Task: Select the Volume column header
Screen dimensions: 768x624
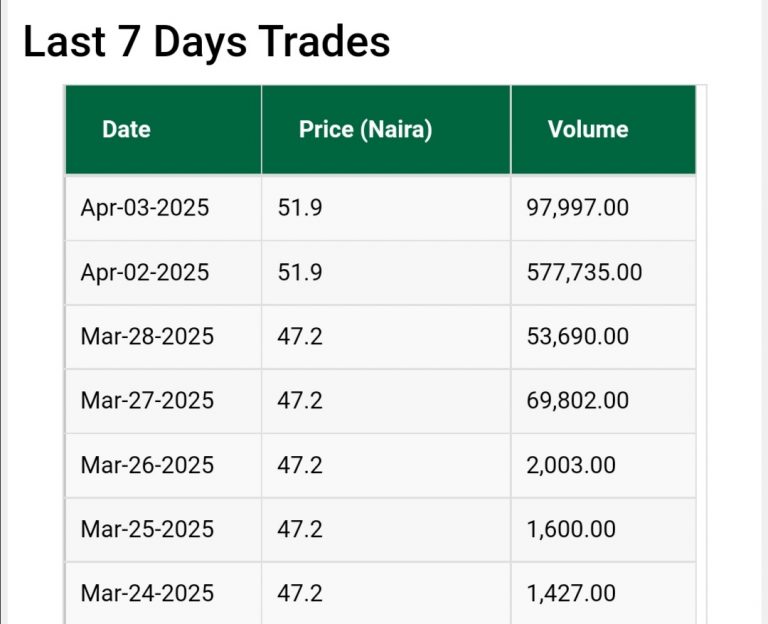Action: pos(588,129)
